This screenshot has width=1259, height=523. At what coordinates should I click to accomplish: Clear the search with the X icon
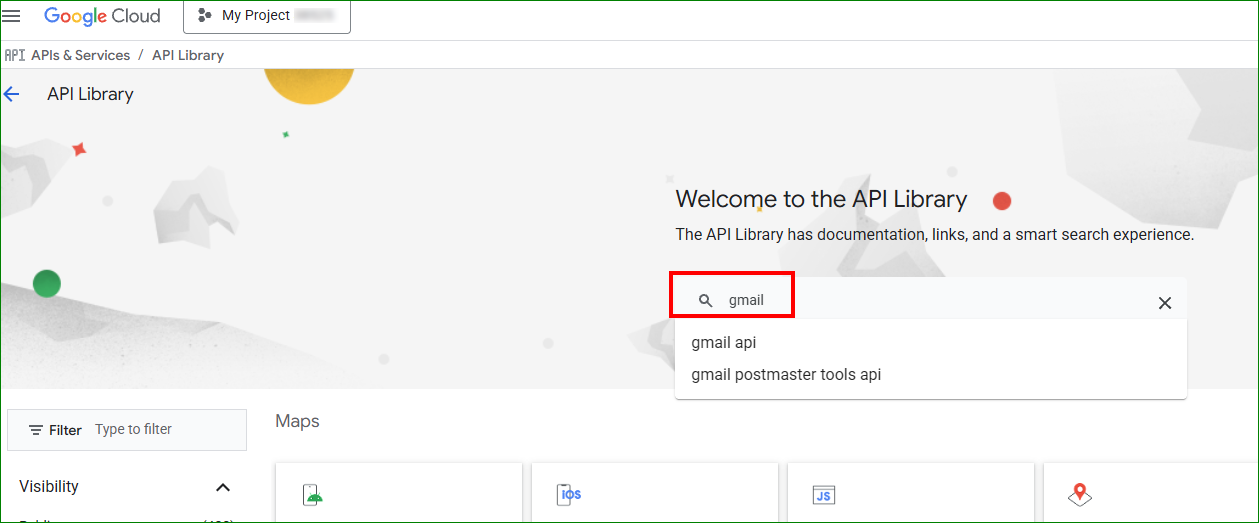1164,303
